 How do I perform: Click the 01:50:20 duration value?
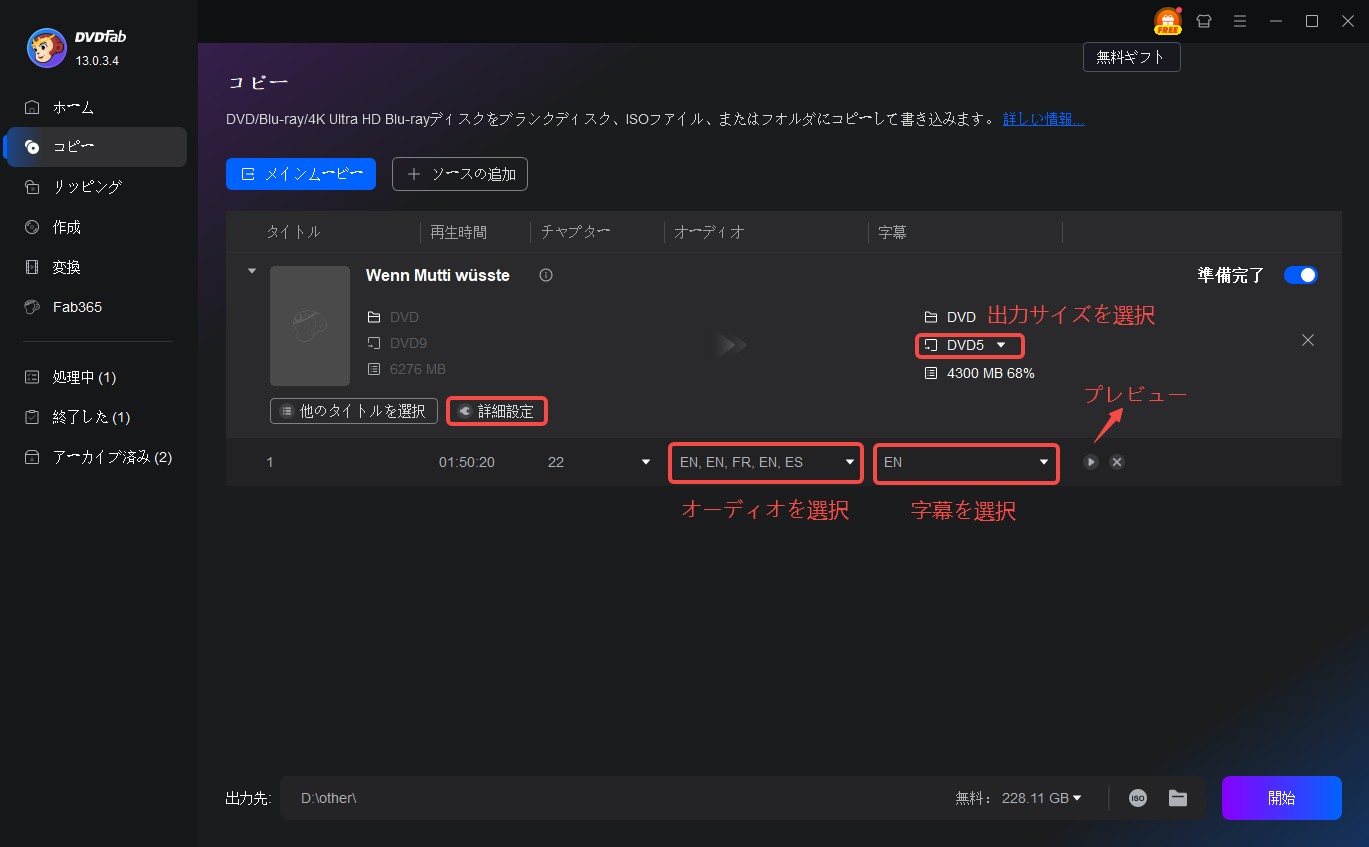coord(466,462)
